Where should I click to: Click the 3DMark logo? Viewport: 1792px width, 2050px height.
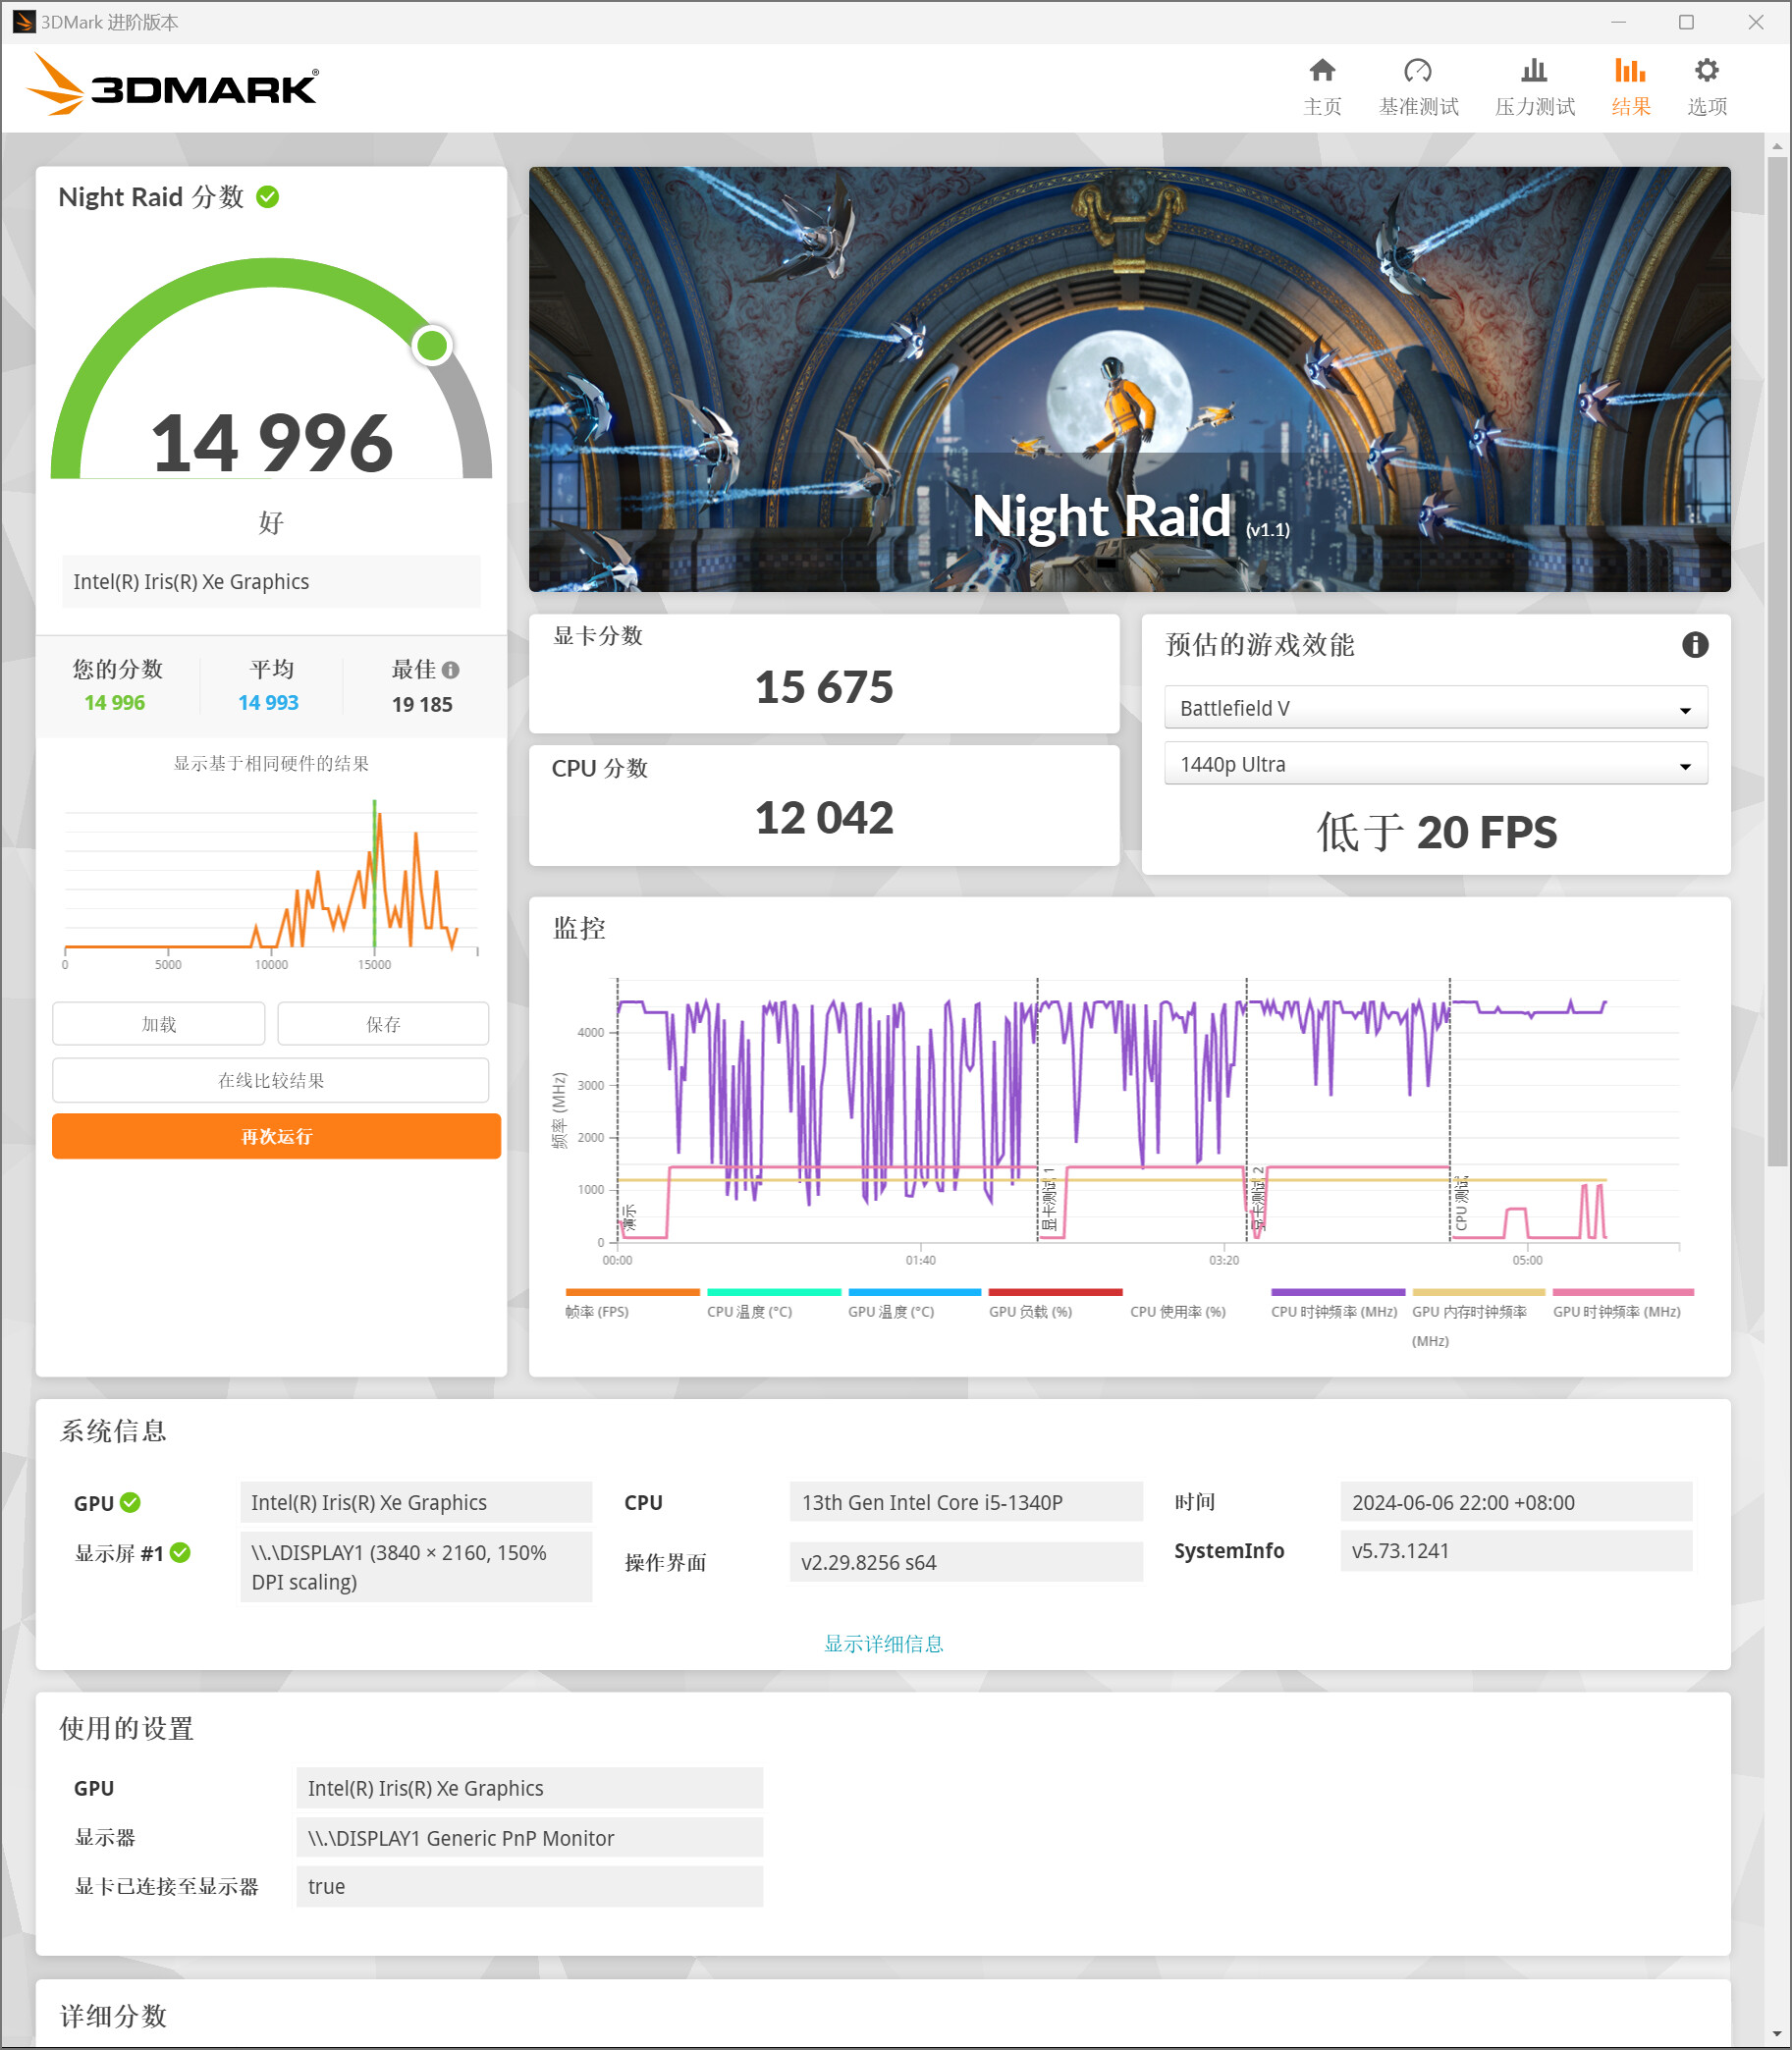[x=173, y=86]
